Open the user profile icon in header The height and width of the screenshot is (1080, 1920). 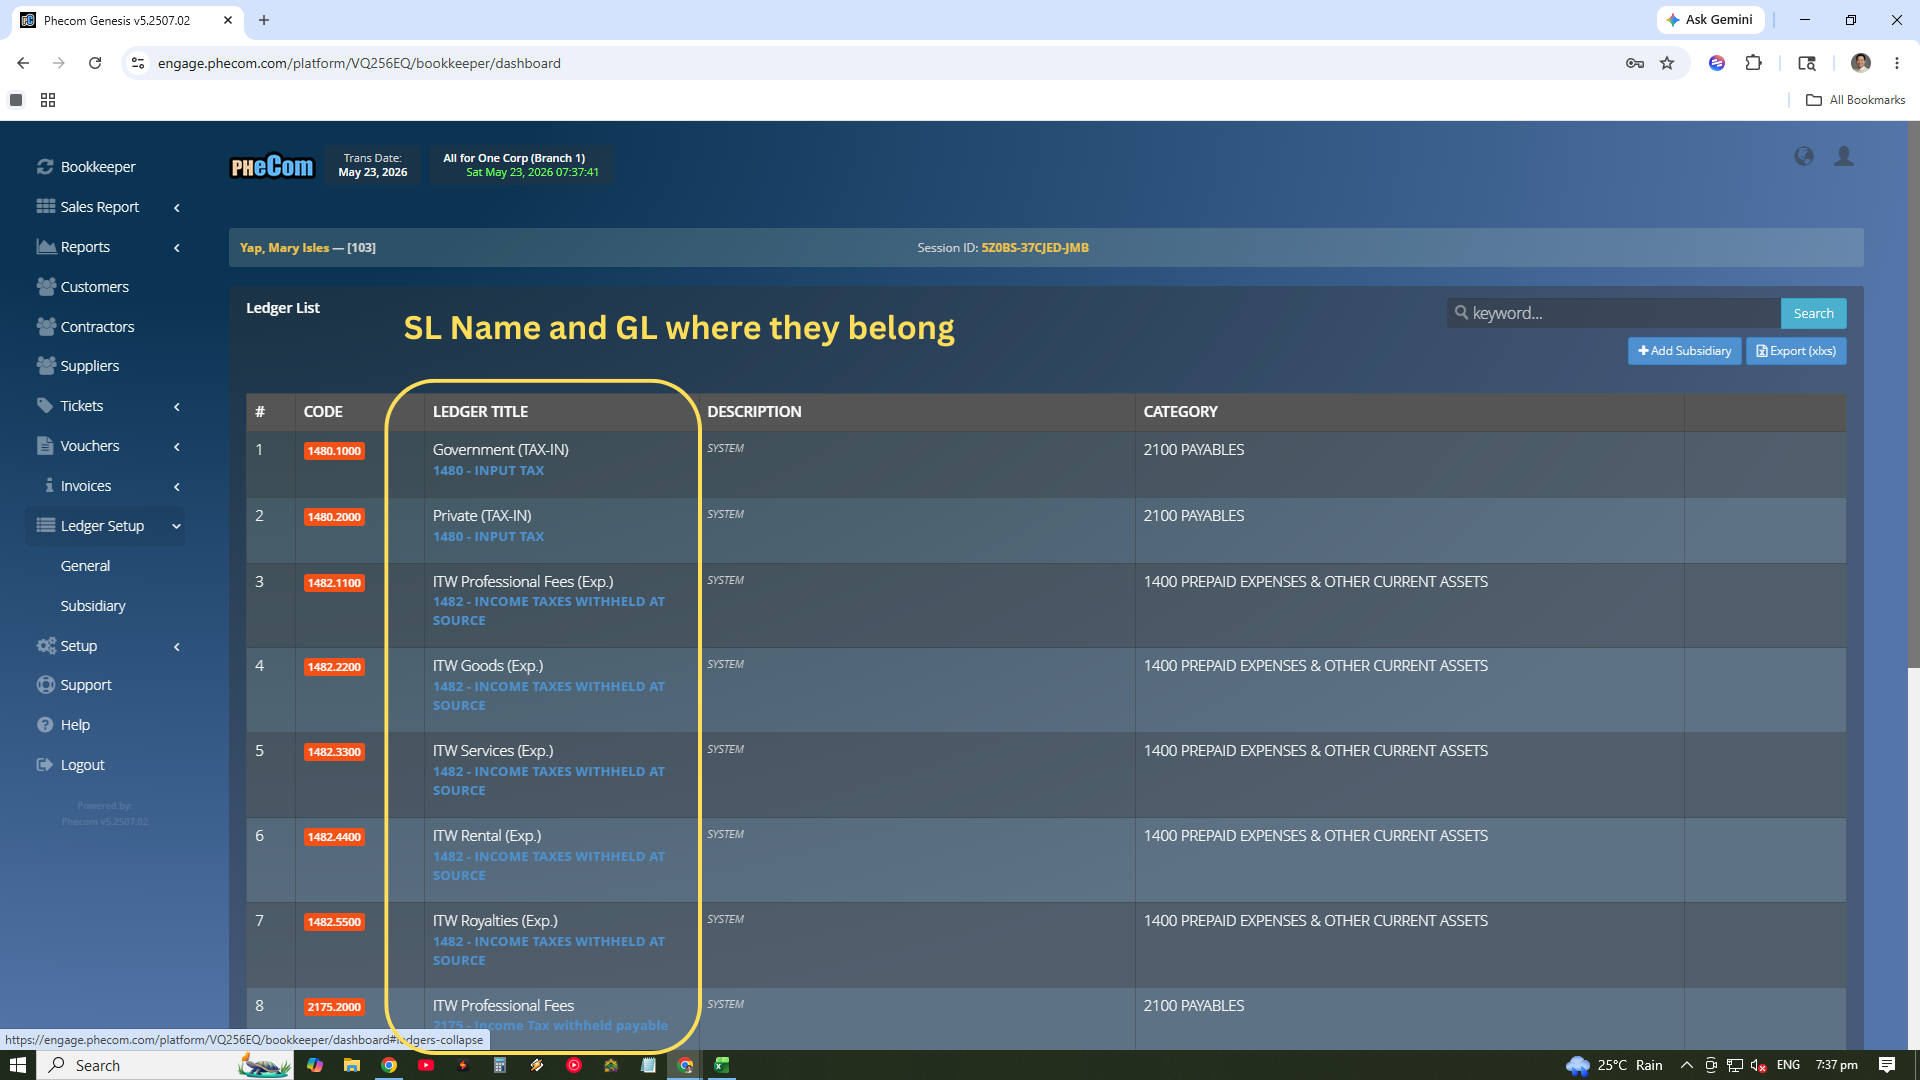(x=1844, y=156)
